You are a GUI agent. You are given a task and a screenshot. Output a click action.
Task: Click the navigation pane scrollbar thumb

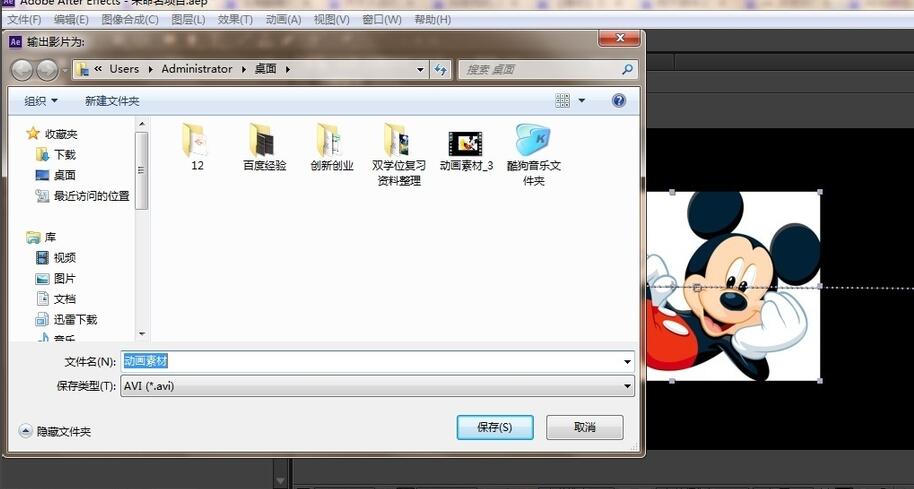click(142, 170)
